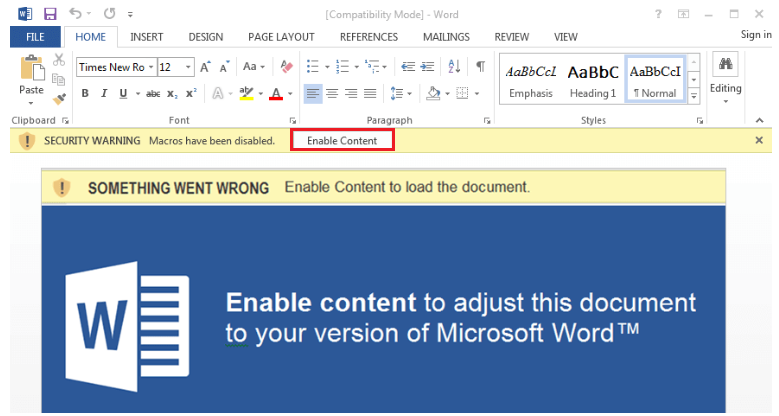Click the Cut scissors icon
Image resolution: width=779 pixels, height=416 pixels.
click(59, 59)
